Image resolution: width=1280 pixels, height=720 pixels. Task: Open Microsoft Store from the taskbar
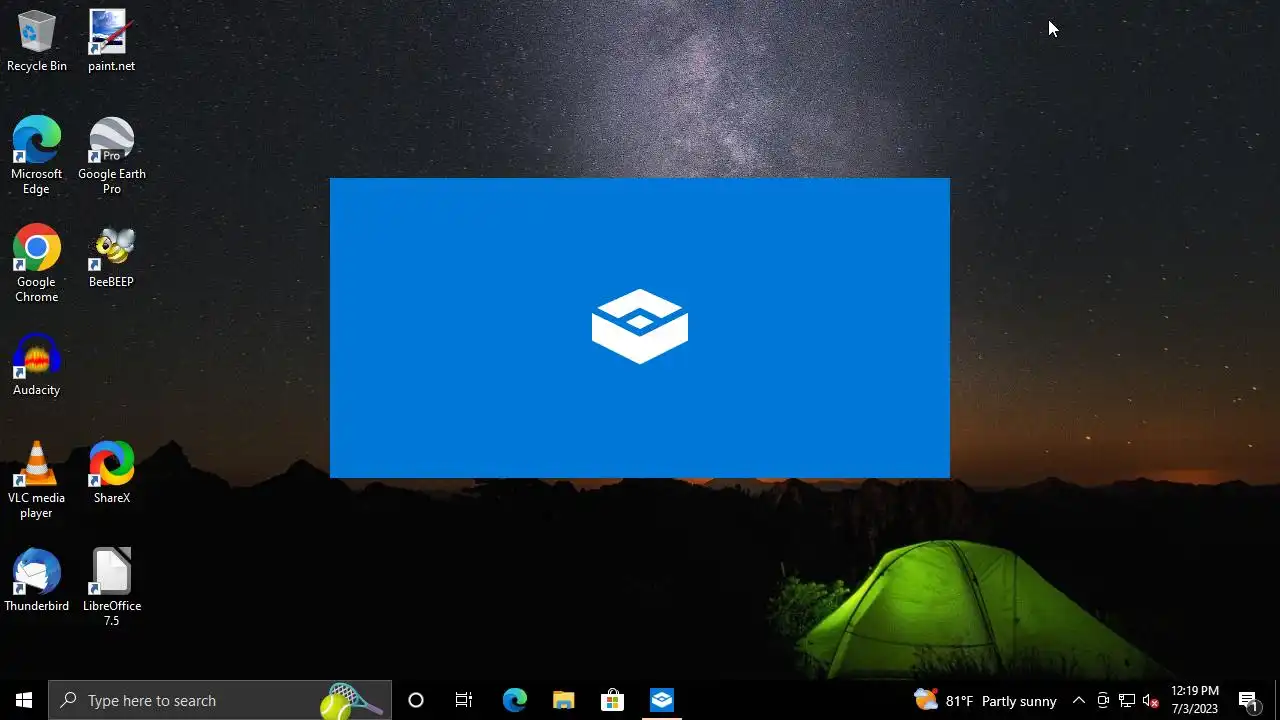click(612, 700)
